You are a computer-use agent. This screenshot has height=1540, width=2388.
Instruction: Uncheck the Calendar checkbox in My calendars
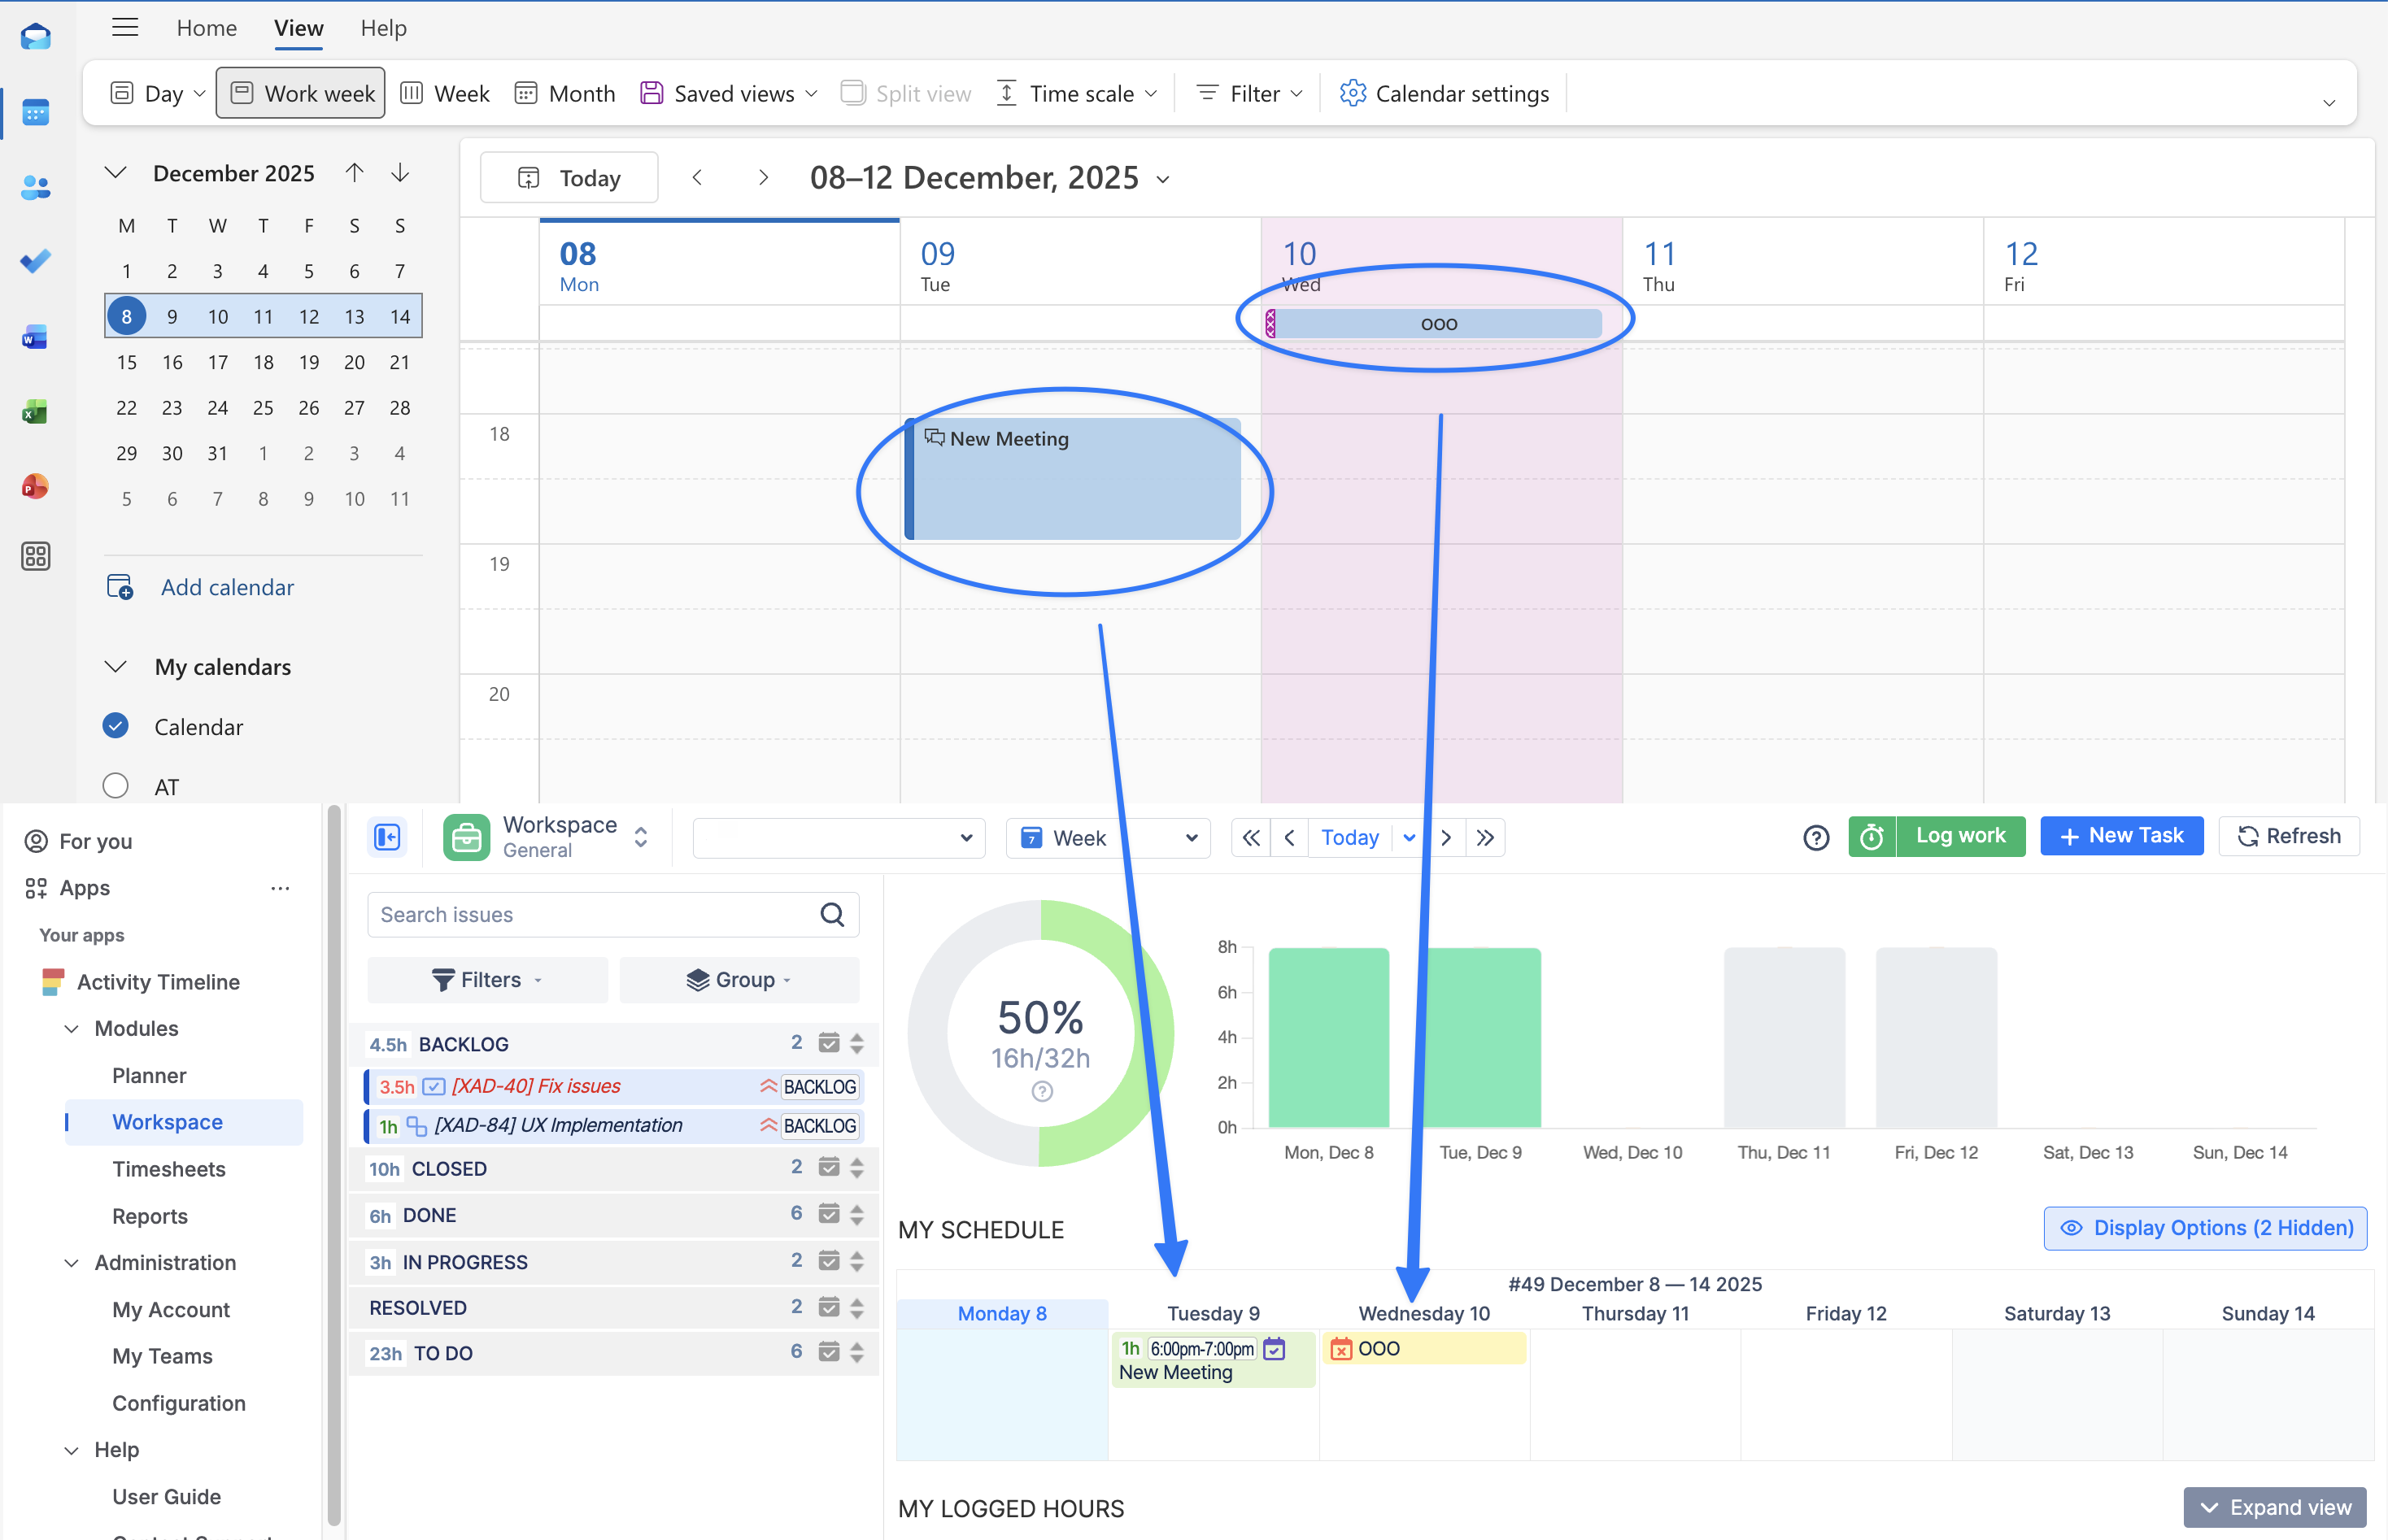116,726
